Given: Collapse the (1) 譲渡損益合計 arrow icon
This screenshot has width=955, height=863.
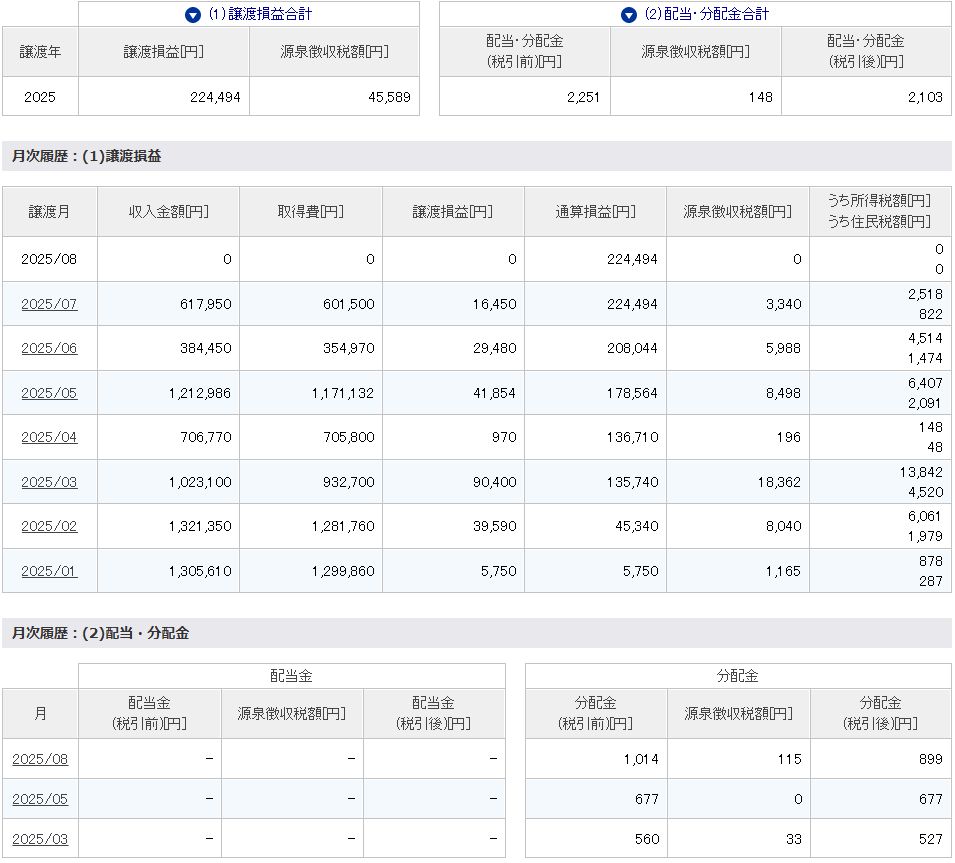Looking at the screenshot, I should point(193,15).
